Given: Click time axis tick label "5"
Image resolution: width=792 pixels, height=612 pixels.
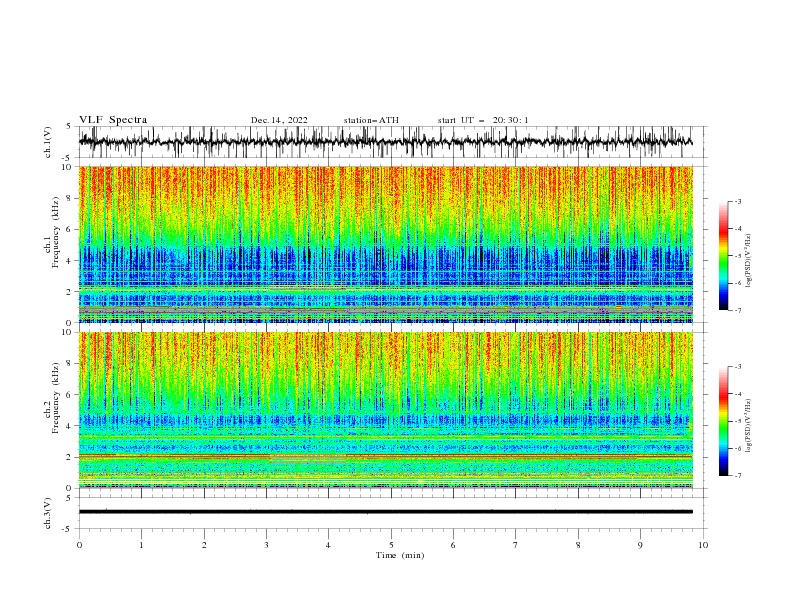Looking at the screenshot, I should pyautogui.click(x=391, y=545).
